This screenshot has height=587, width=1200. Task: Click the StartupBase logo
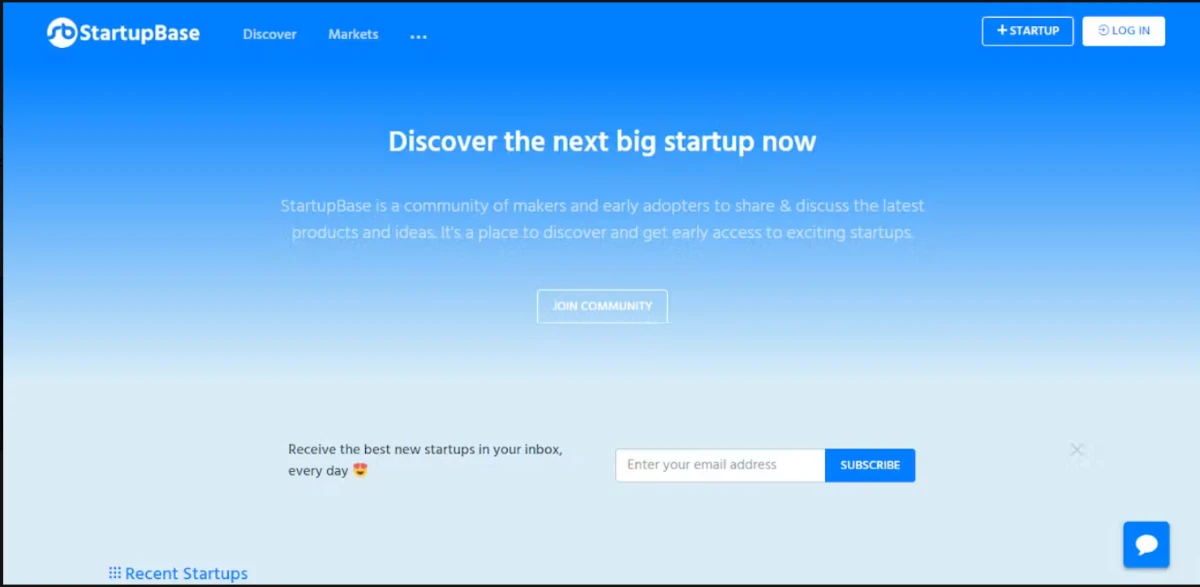pyautogui.click(x=123, y=33)
